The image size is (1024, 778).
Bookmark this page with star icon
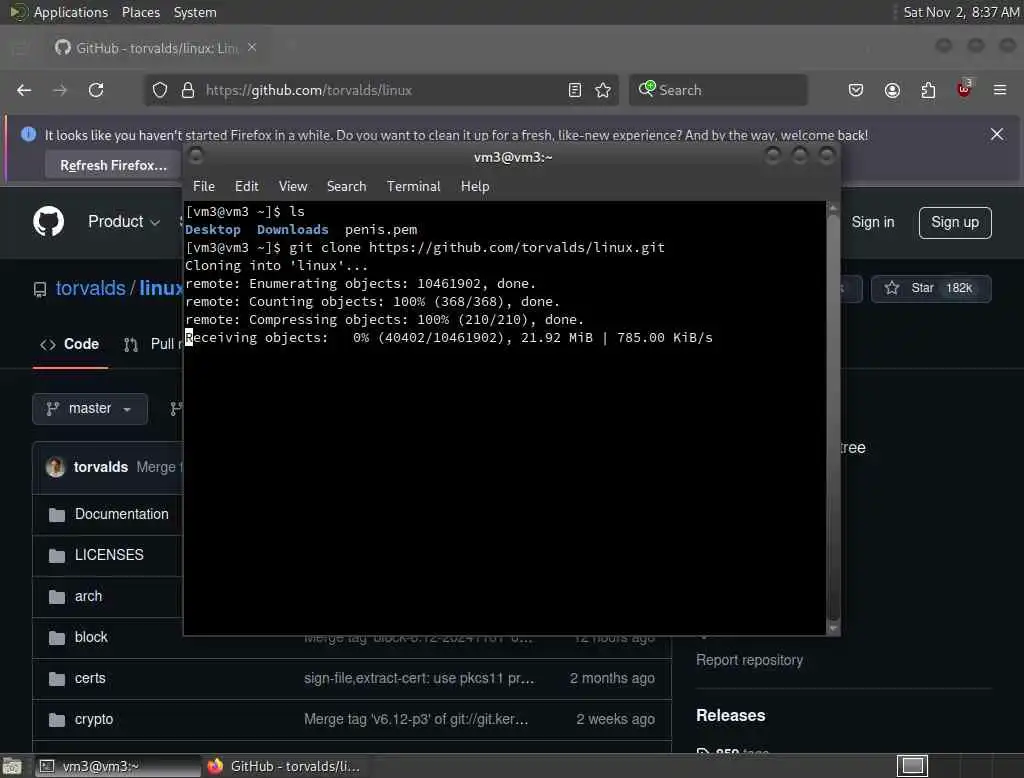[603, 90]
